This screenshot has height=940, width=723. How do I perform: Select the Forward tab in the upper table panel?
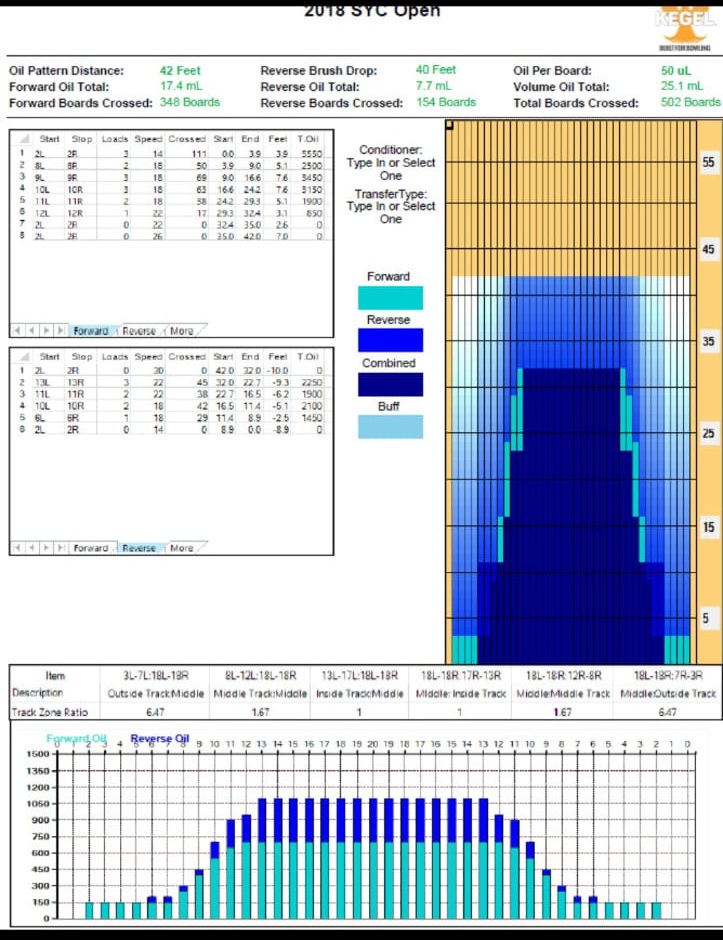pyautogui.click(x=91, y=331)
